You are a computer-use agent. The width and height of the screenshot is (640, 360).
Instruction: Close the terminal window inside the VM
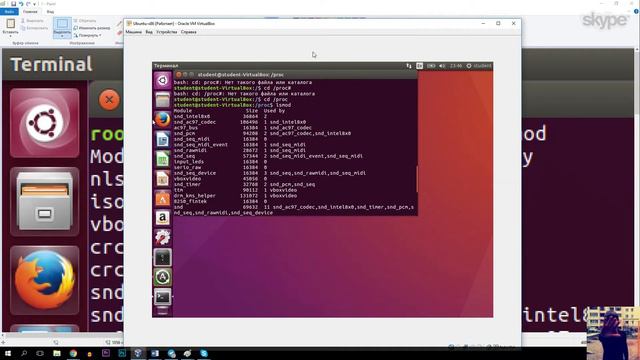(178, 75)
